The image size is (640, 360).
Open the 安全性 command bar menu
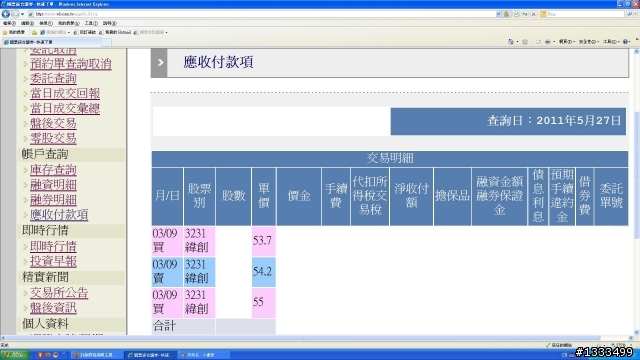[589, 42]
